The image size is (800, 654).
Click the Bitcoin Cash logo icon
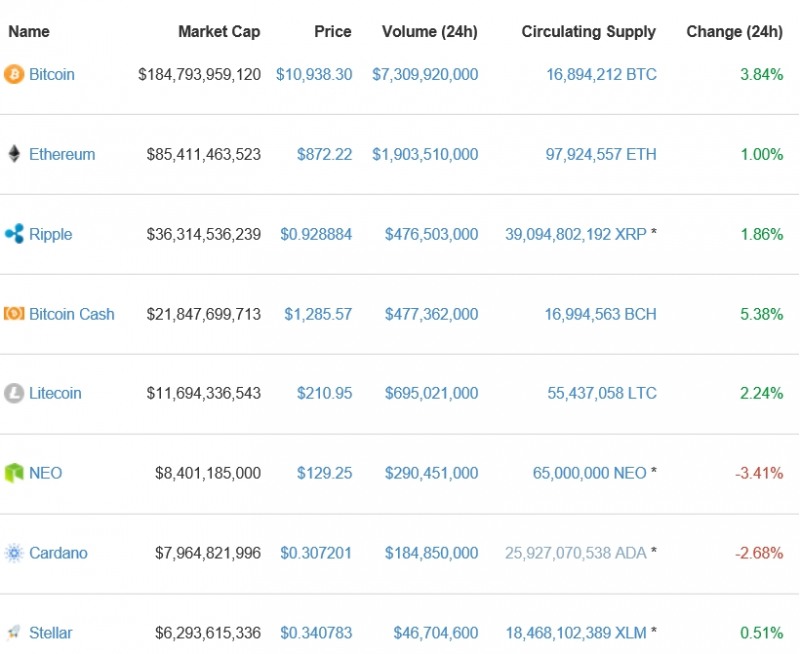(x=14, y=314)
